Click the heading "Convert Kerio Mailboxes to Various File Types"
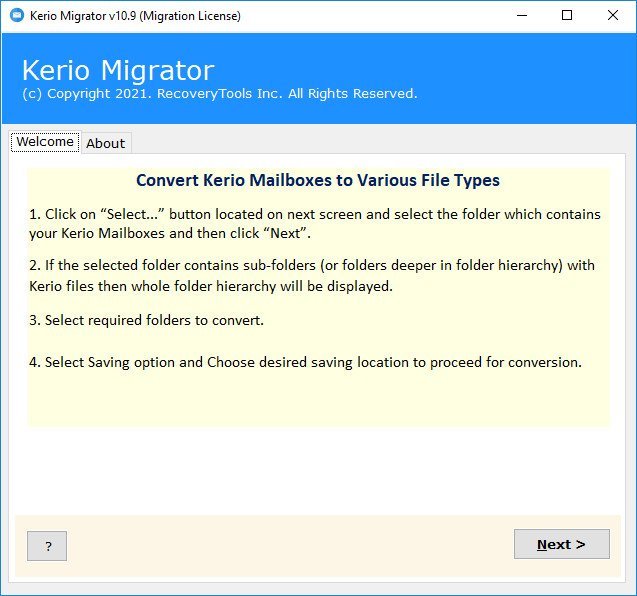This screenshot has height=596, width=637. point(318,180)
